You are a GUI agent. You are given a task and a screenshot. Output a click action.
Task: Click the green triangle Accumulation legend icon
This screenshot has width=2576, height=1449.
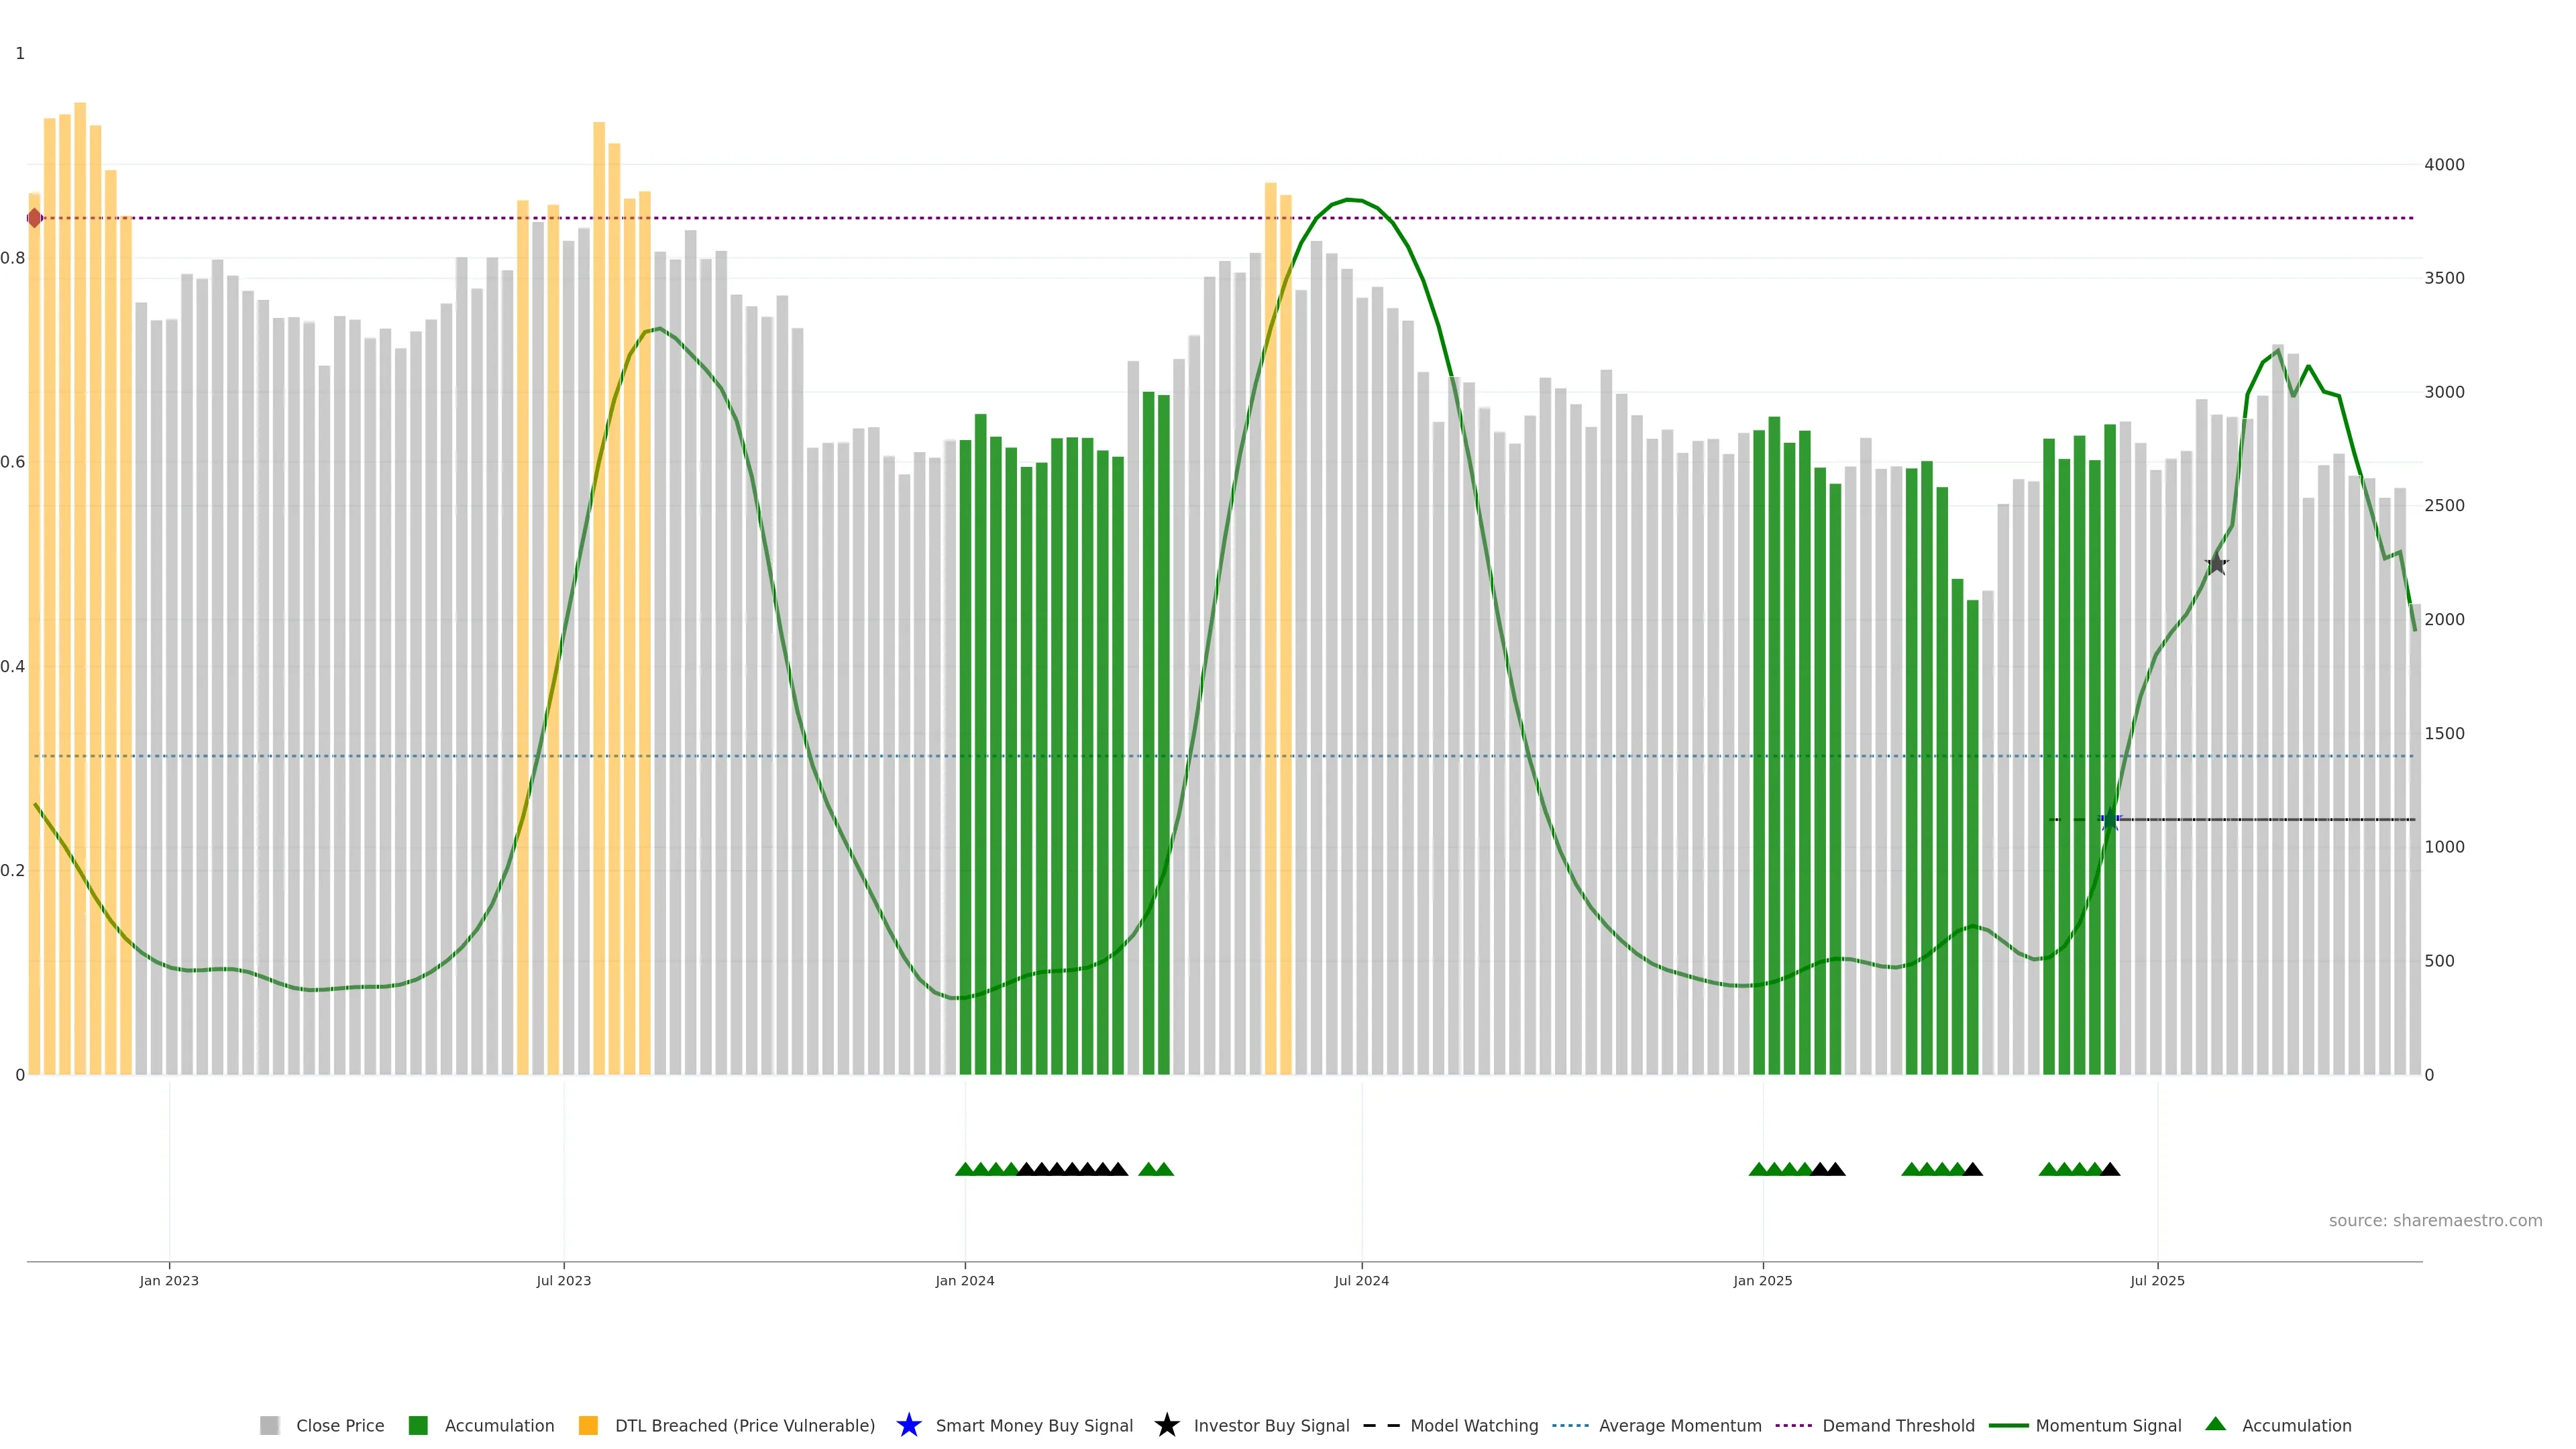click(2215, 1424)
